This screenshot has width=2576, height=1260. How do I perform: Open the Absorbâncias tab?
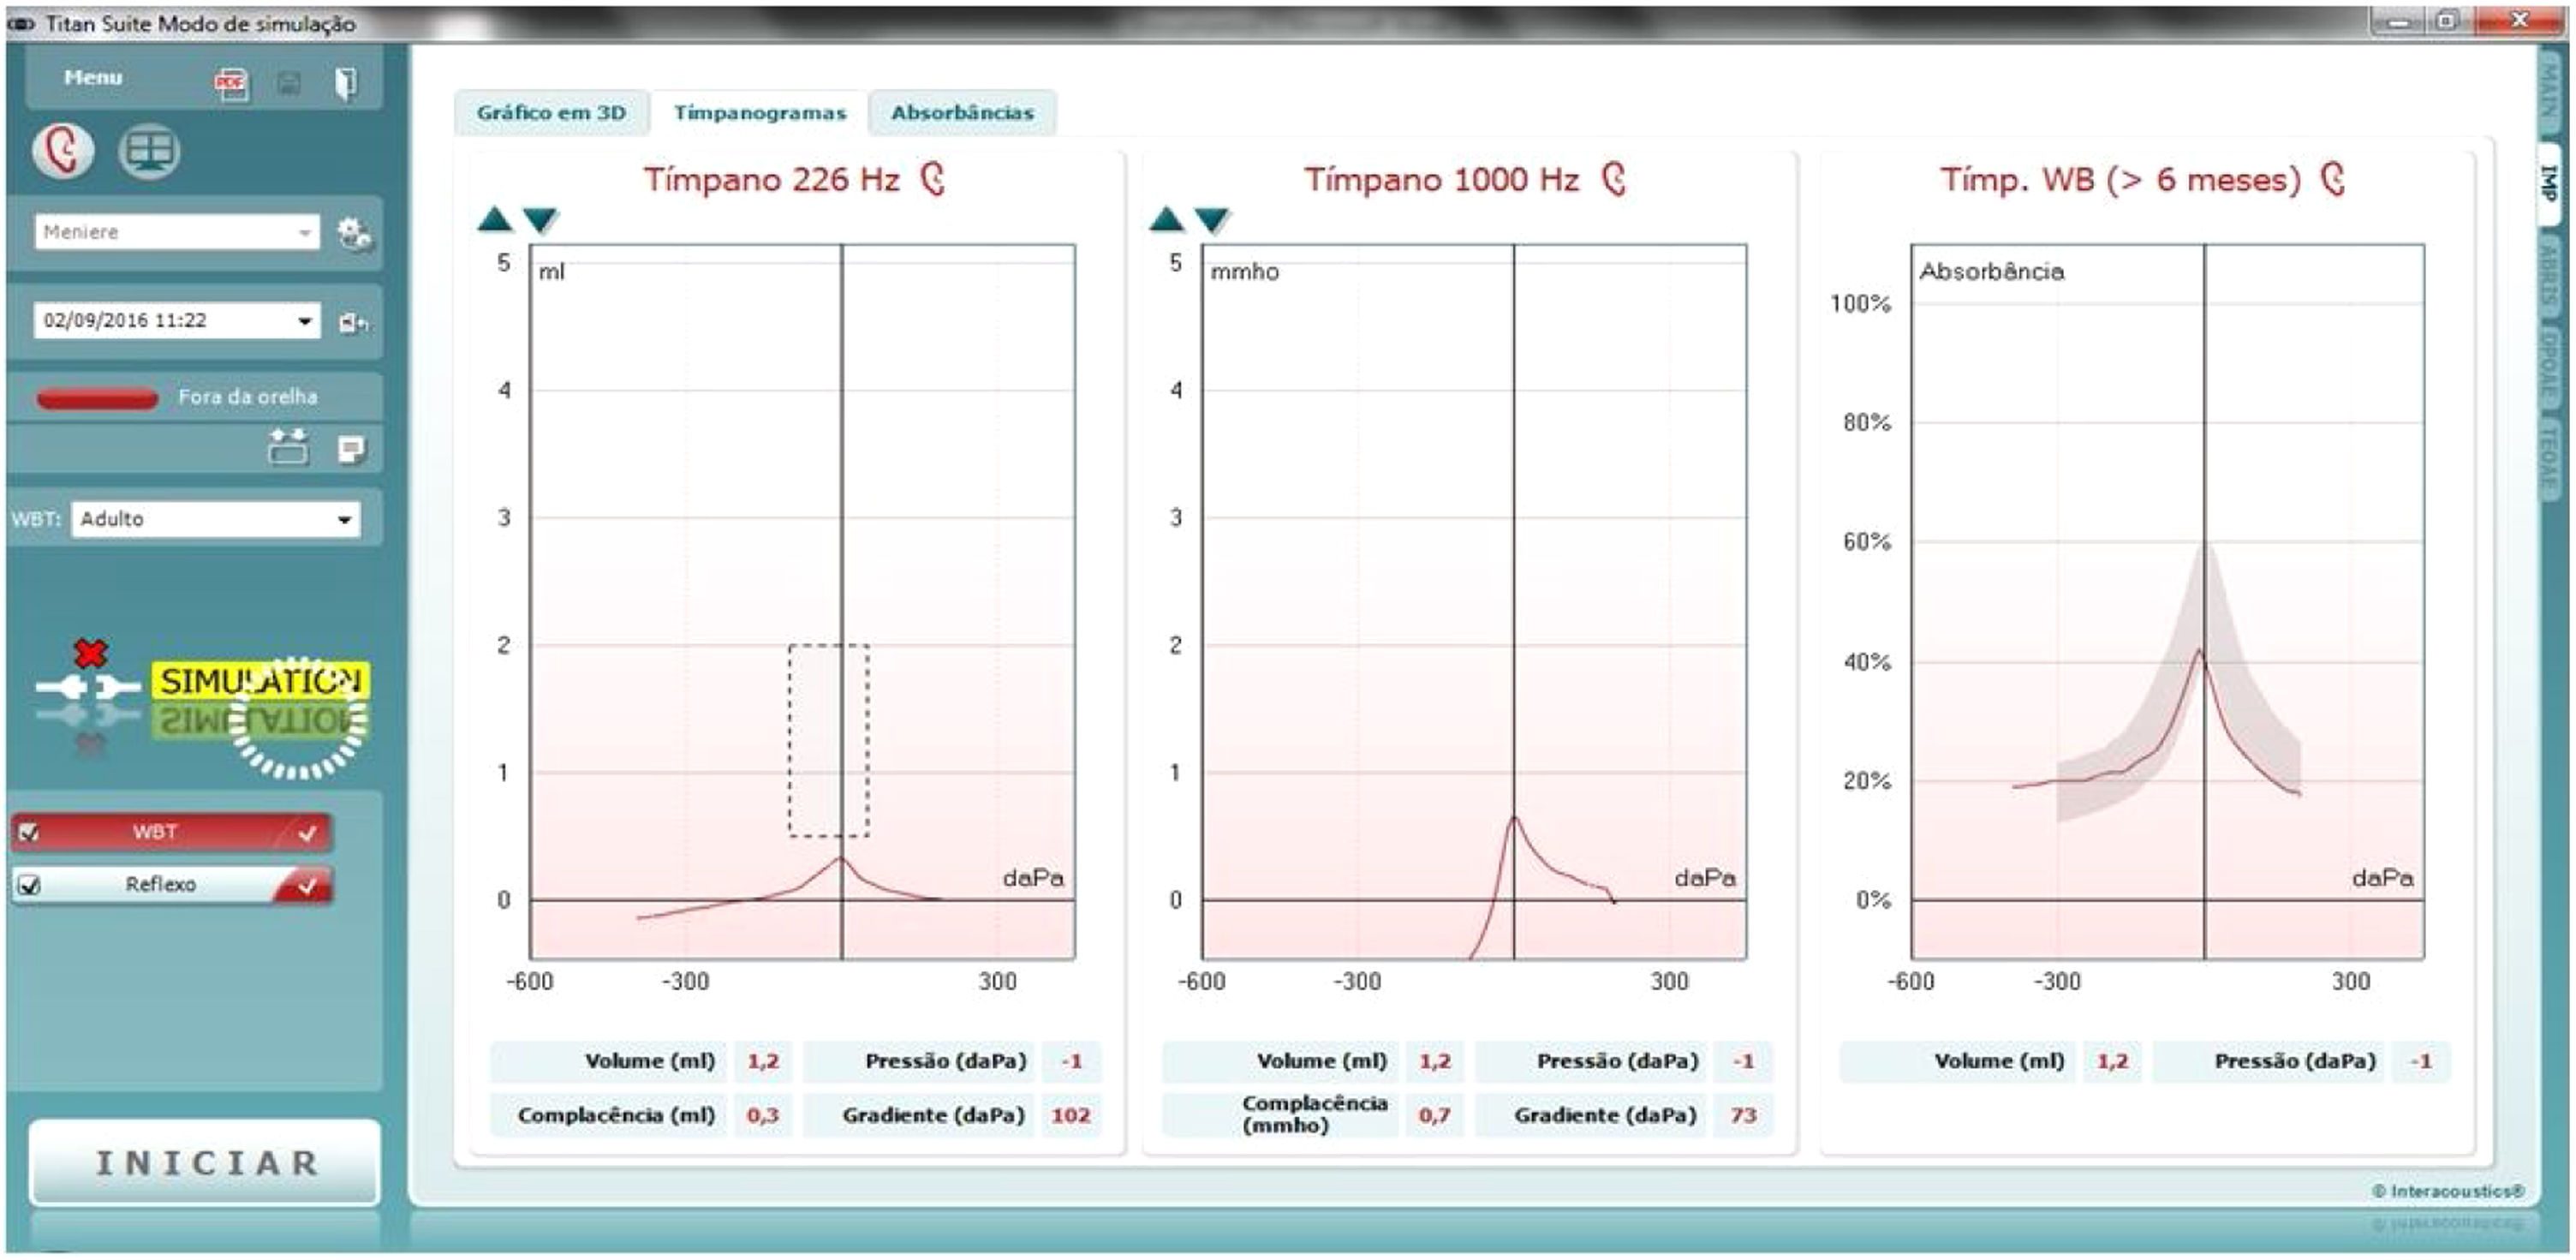click(962, 113)
